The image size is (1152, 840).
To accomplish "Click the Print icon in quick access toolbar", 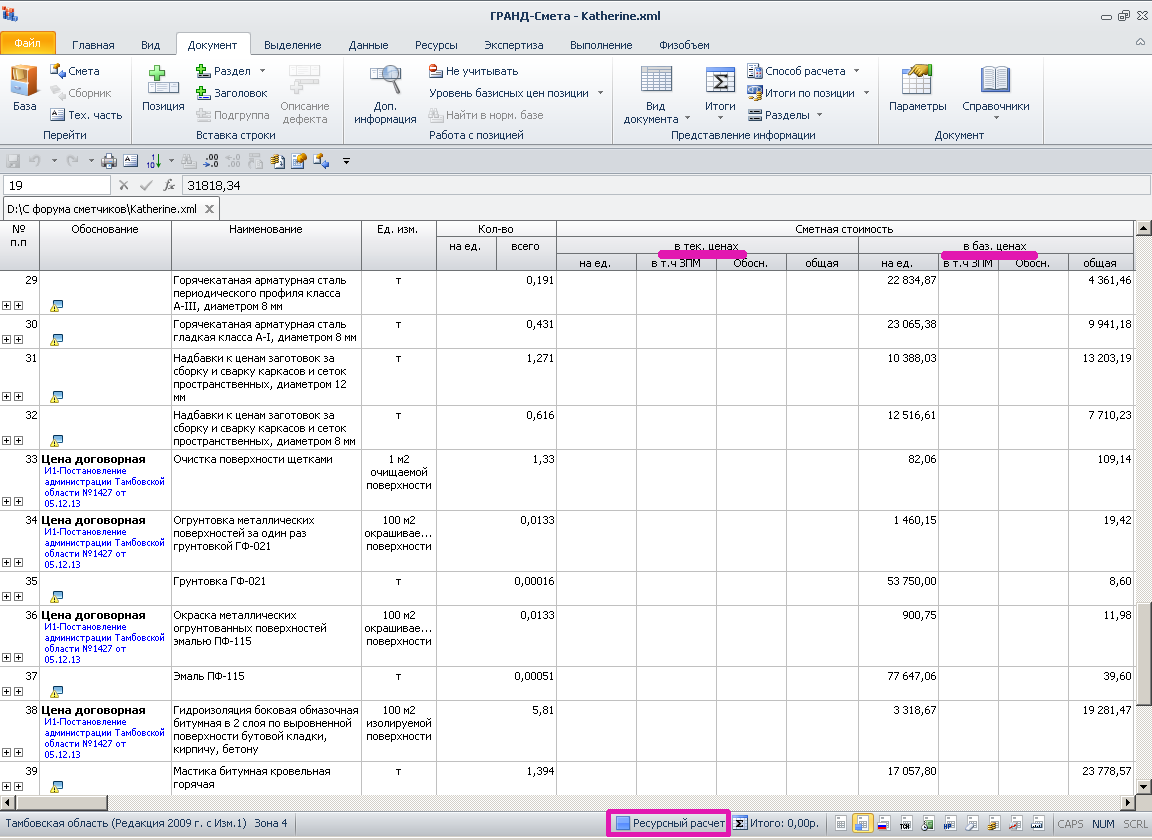I will (x=110, y=160).
